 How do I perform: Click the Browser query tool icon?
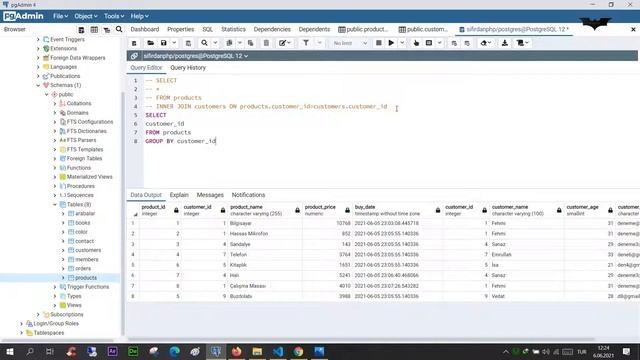[81, 30]
